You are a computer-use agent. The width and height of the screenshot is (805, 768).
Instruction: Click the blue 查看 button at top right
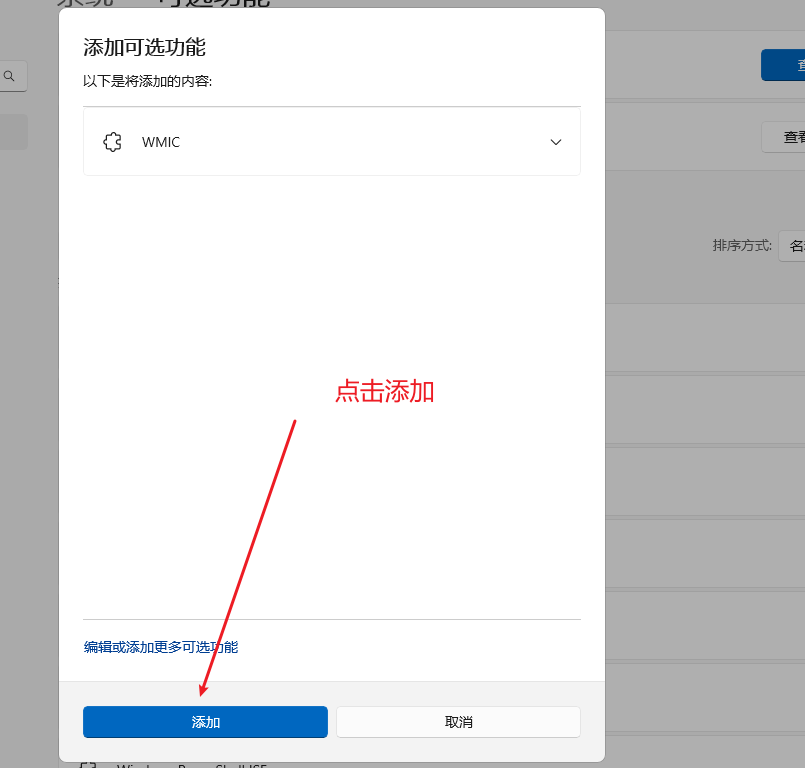(790, 64)
